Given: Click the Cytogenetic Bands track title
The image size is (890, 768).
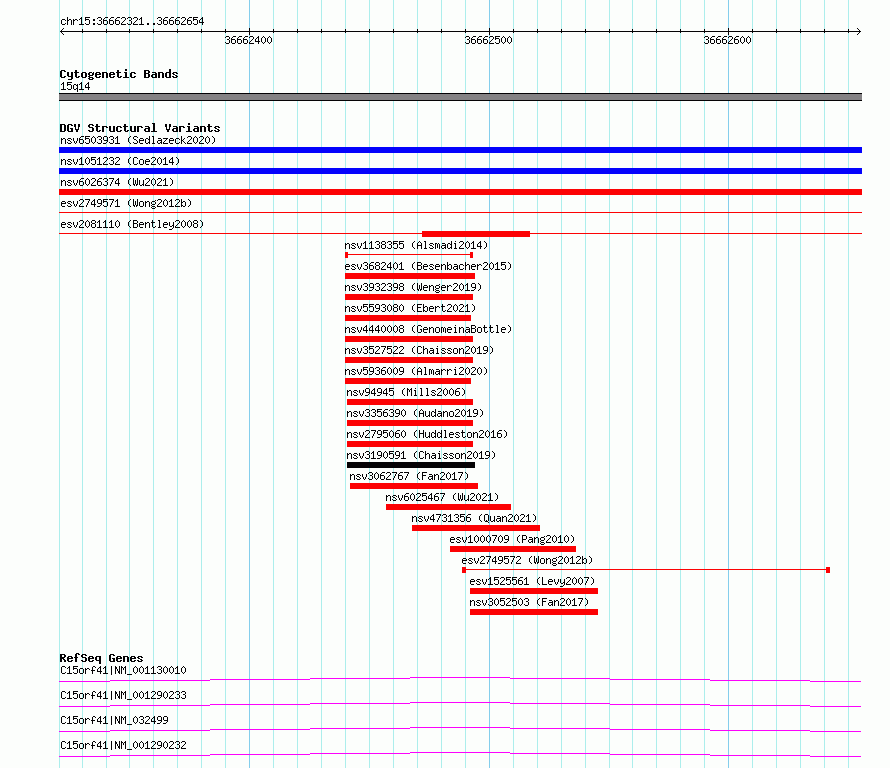Looking at the screenshot, I should 119,74.
